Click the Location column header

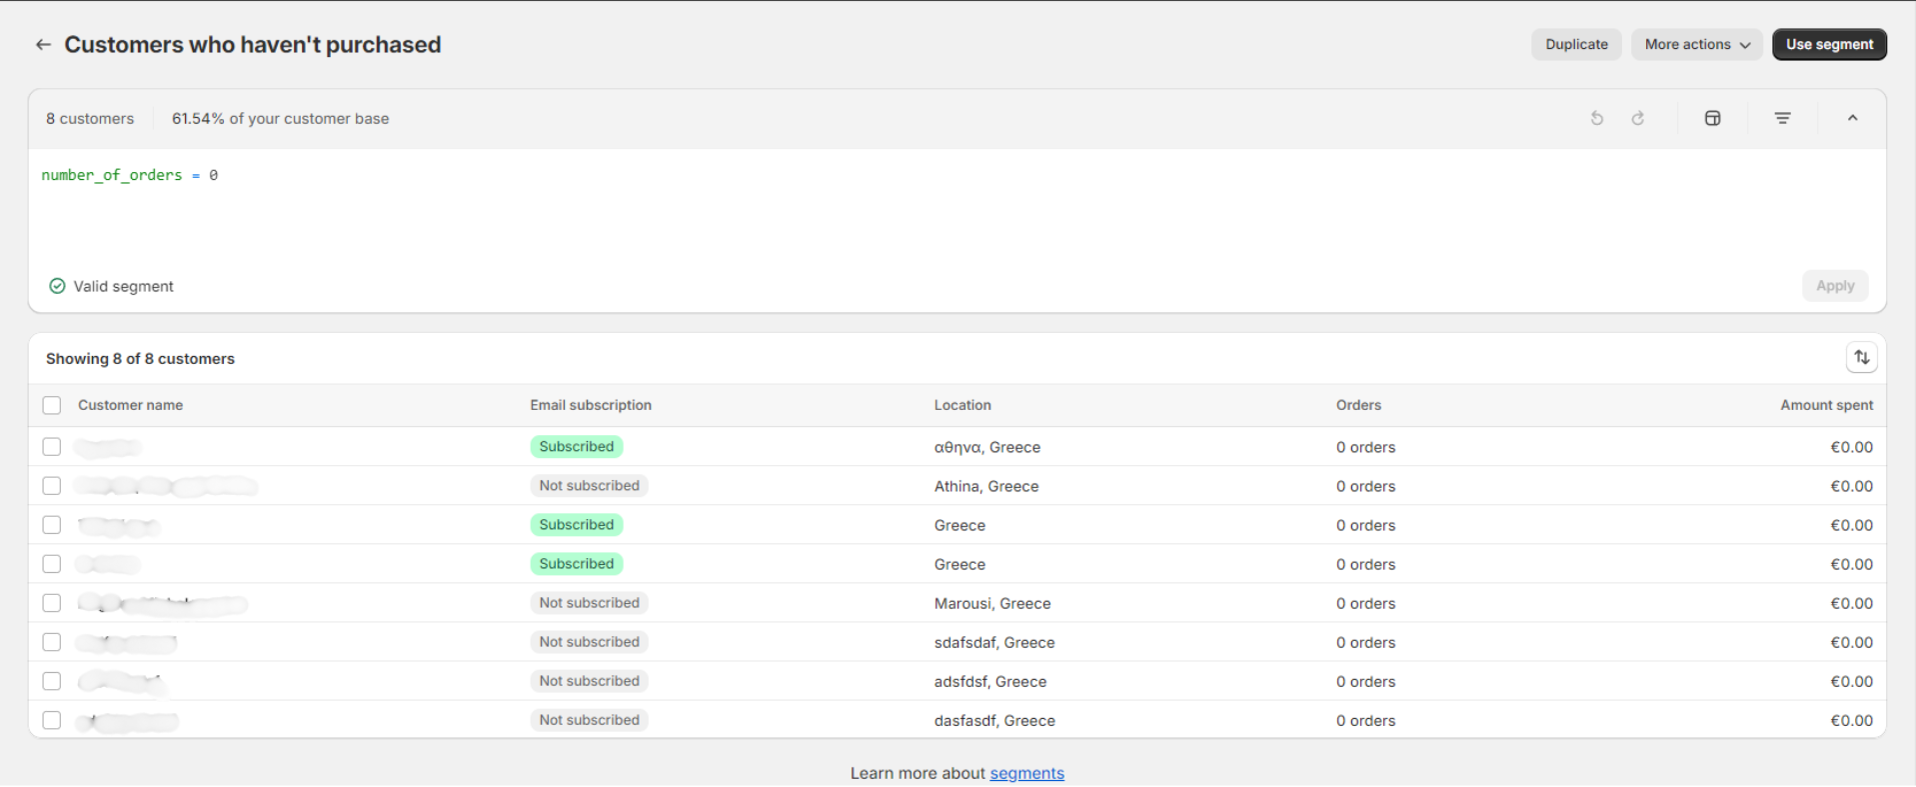(x=962, y=405)
